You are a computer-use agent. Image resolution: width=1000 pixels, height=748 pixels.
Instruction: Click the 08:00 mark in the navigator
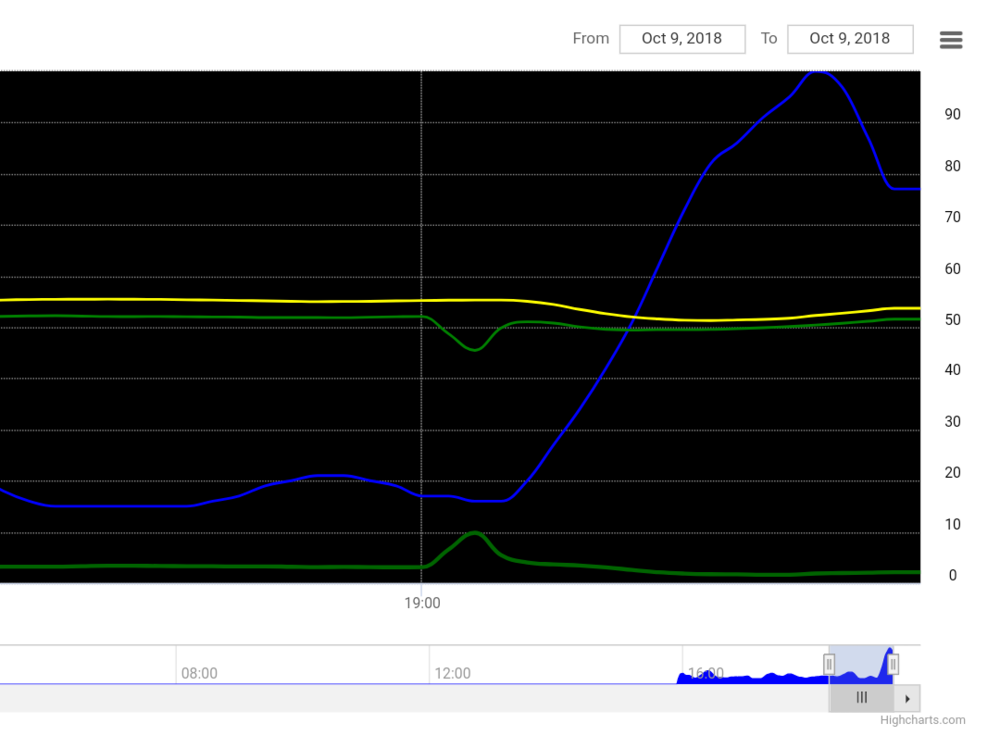click(x=199, y=673)
